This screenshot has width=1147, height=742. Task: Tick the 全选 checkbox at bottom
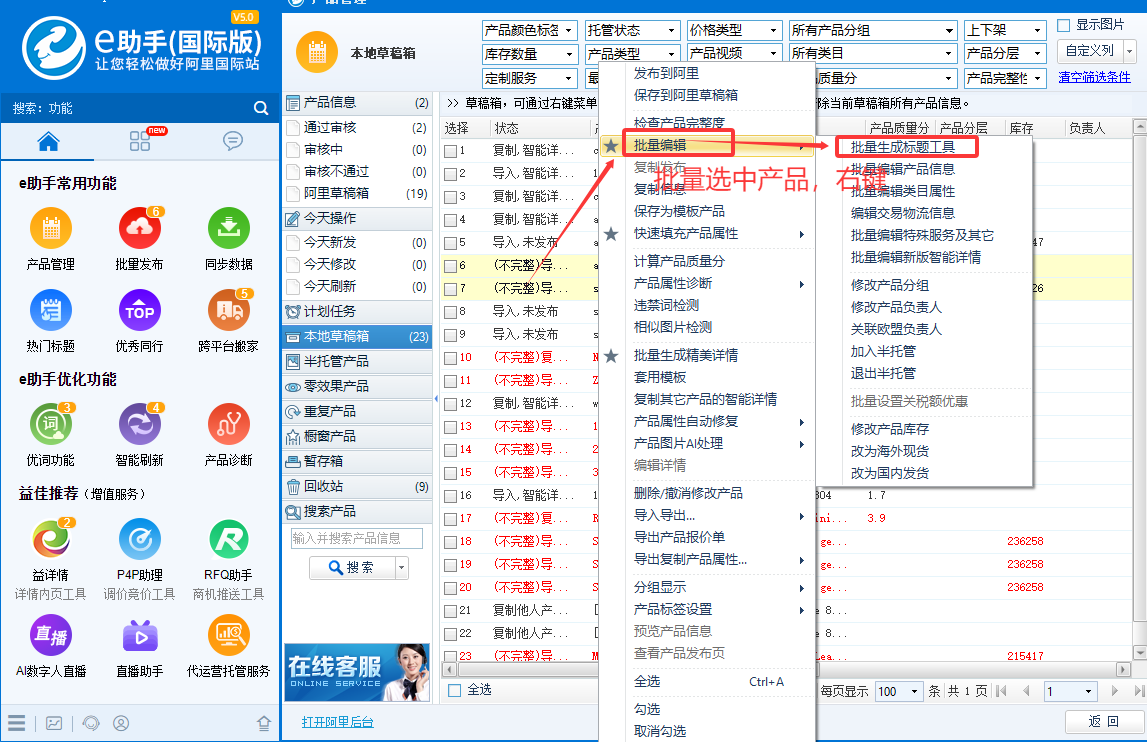(455, 690)
